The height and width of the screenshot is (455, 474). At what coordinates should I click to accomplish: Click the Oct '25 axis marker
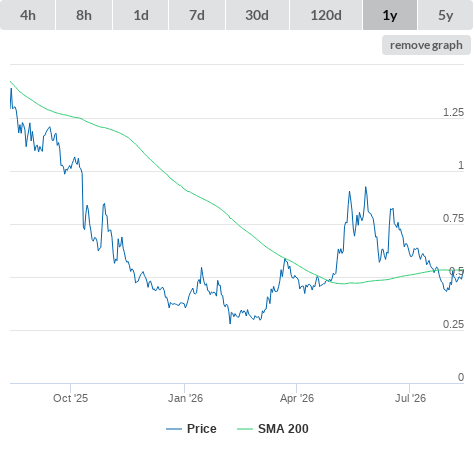[x=70, y=398]
